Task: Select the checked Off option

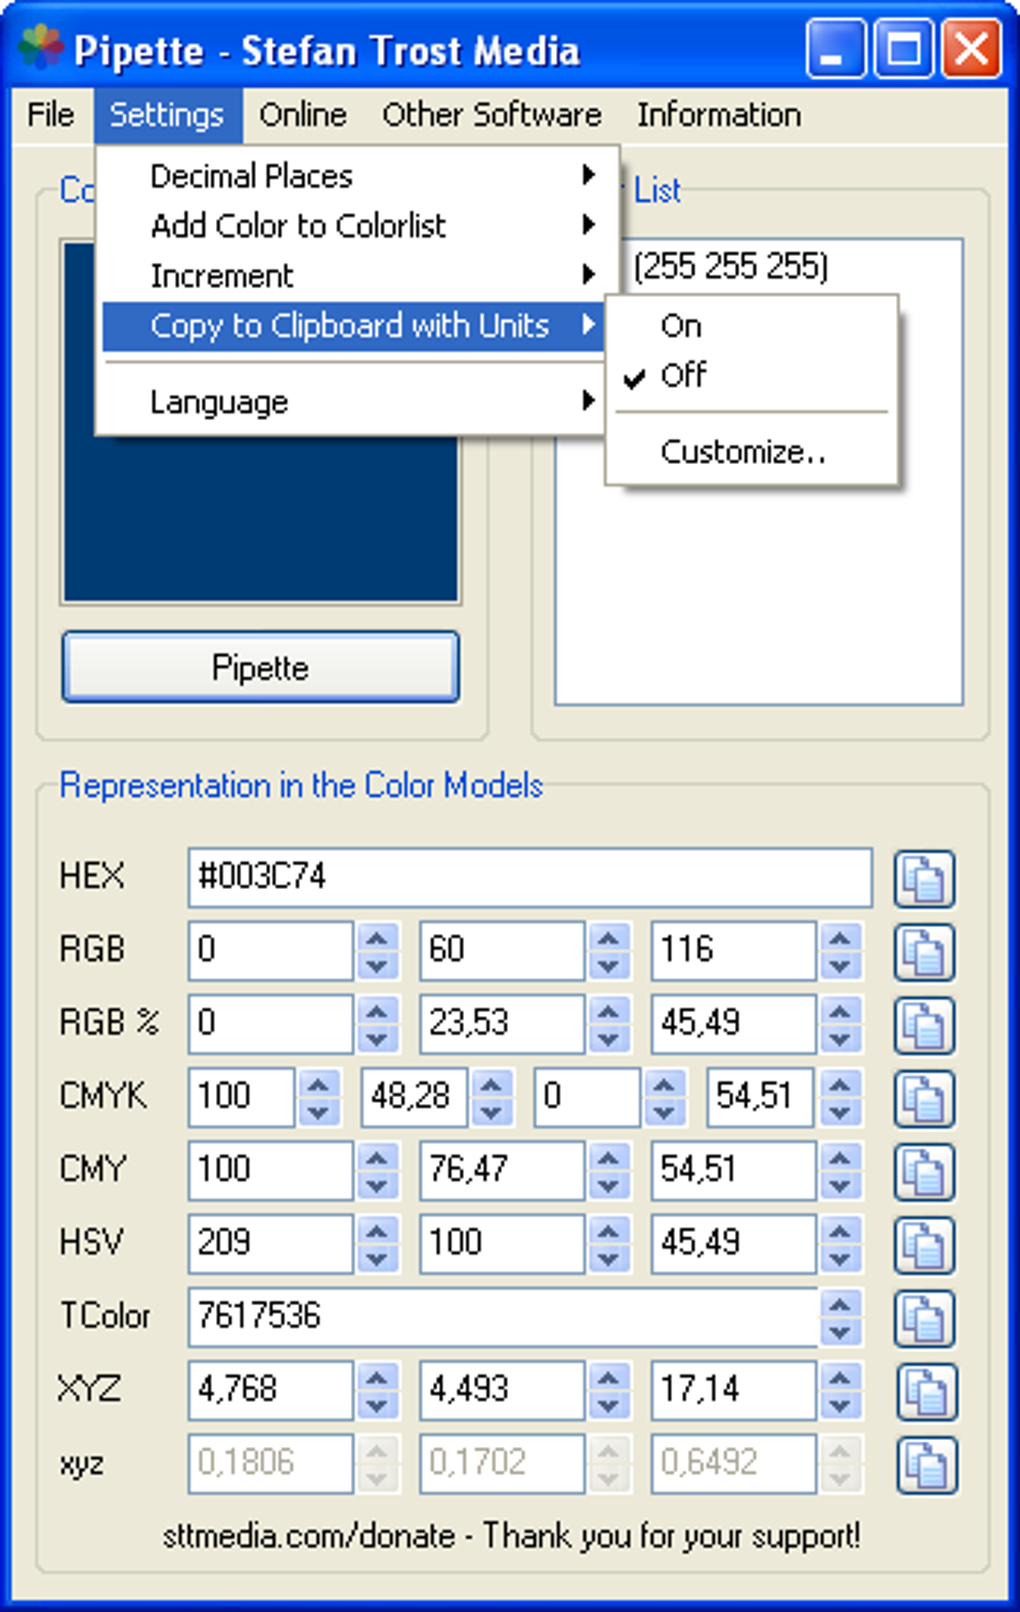Action: (x=751, y=376)
